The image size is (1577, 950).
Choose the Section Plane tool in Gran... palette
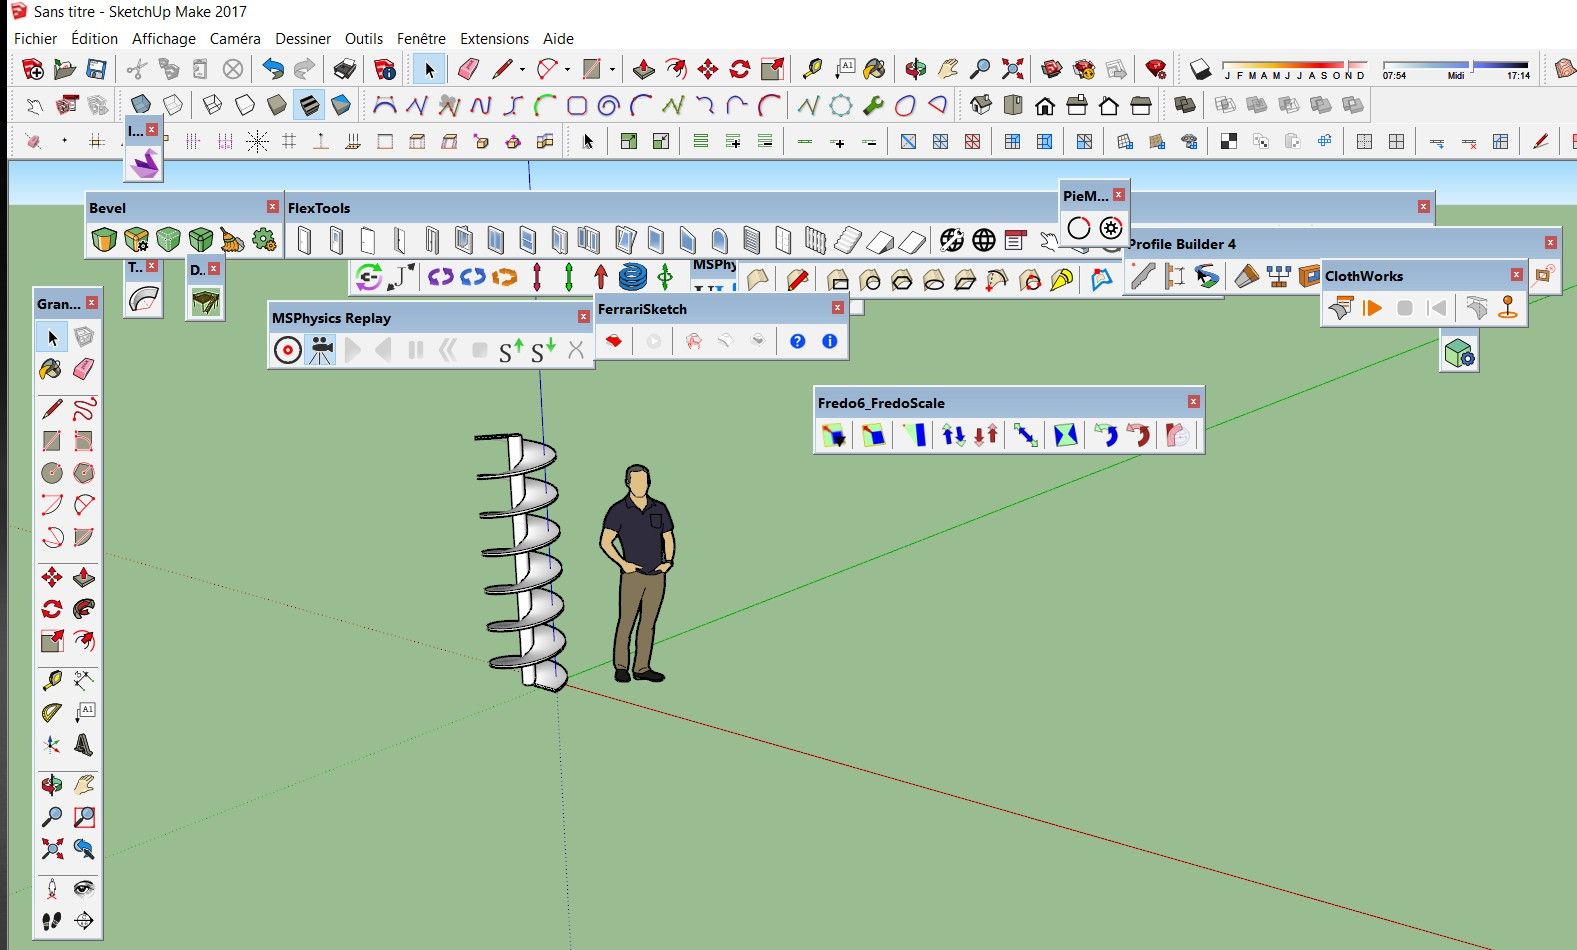[x=84, y=921]
